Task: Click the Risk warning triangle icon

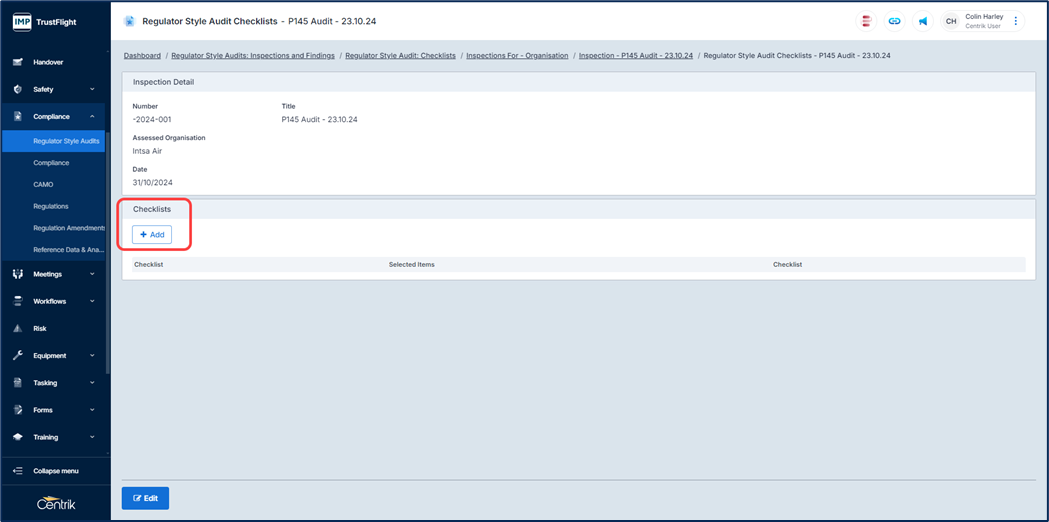Action: click(x=18, y=328)
